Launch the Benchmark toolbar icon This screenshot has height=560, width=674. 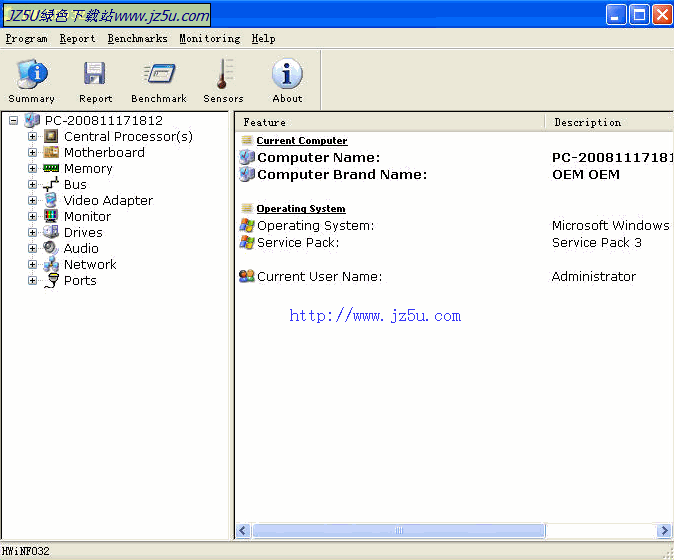tap(159, 73)
